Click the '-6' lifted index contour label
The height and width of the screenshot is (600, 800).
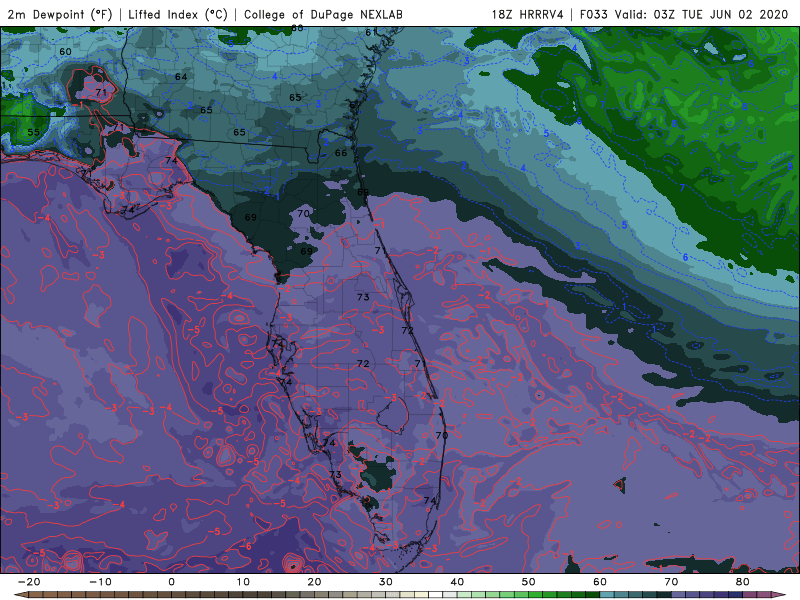tap(245, 546)
